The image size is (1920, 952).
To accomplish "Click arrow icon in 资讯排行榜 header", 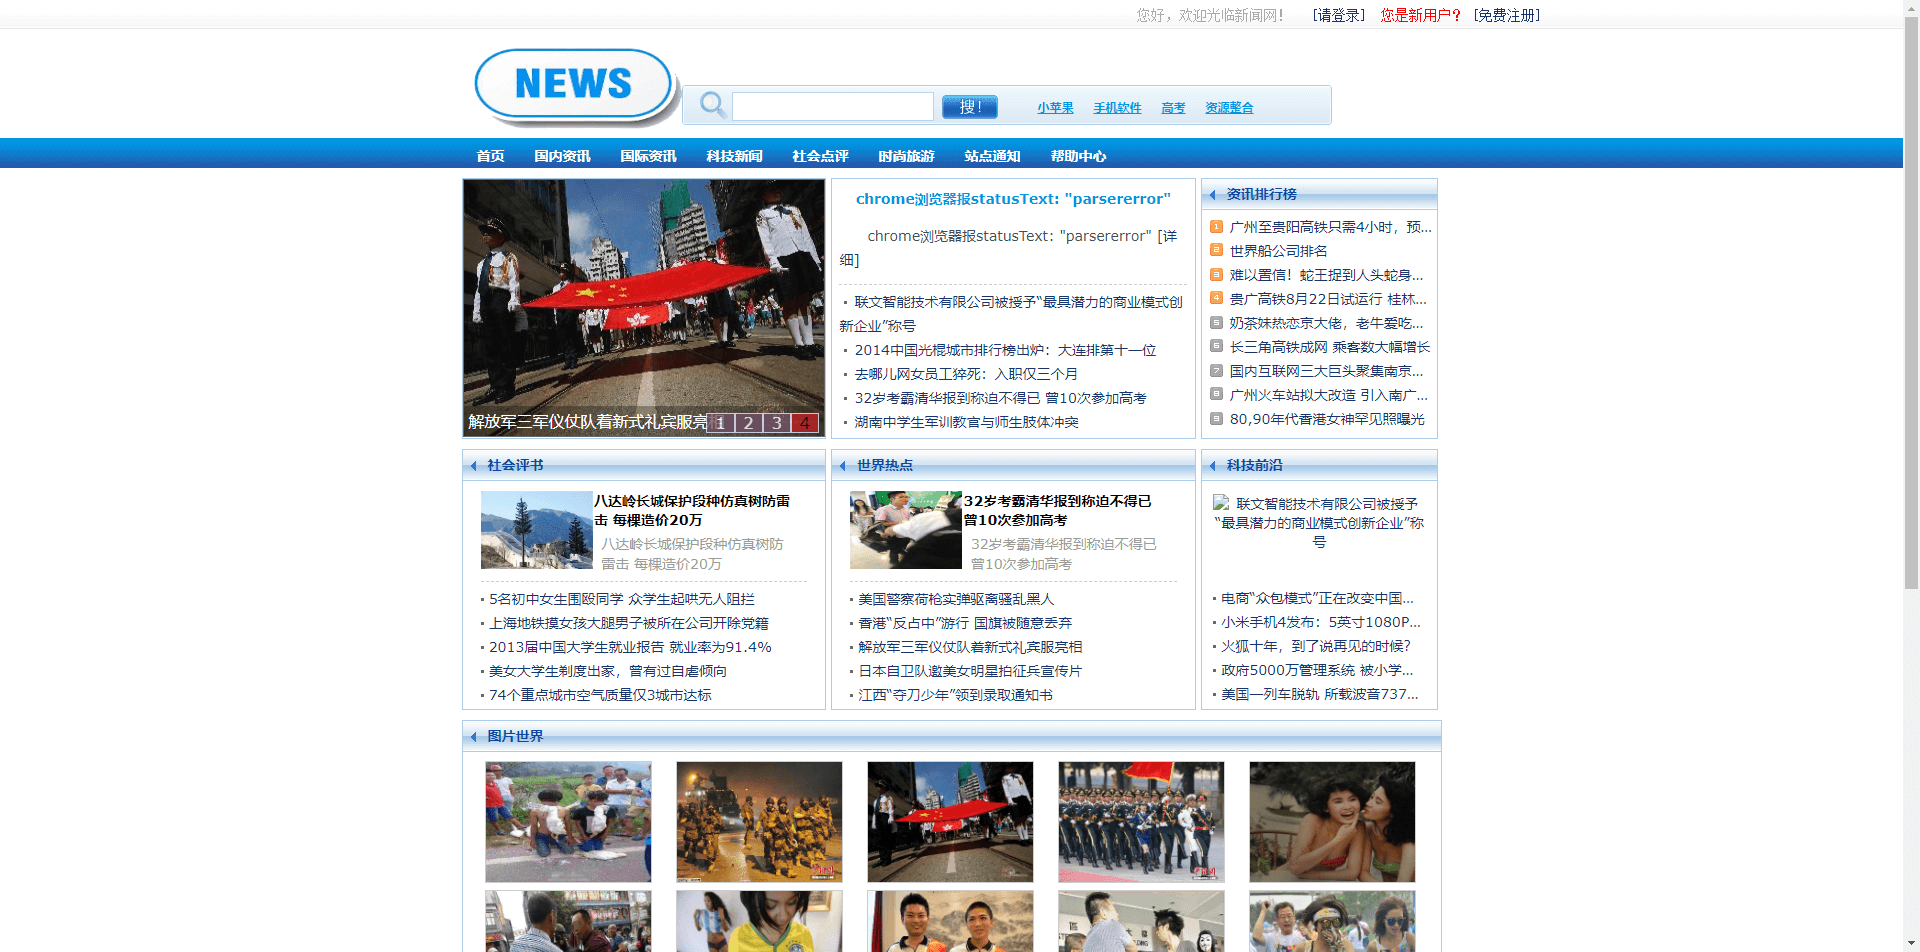I will tap(1213, 195).
